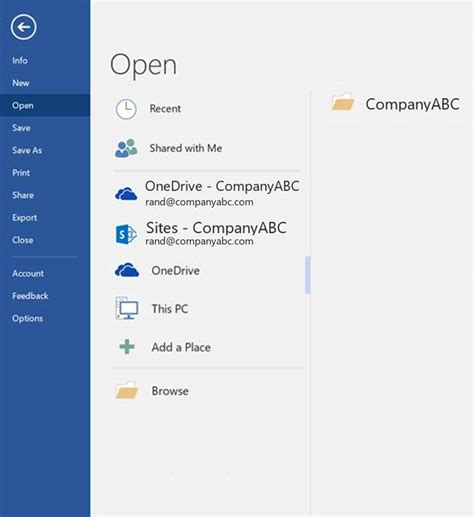Click the This PC monitor icon
Screen dimensions: 474x517
127,308
